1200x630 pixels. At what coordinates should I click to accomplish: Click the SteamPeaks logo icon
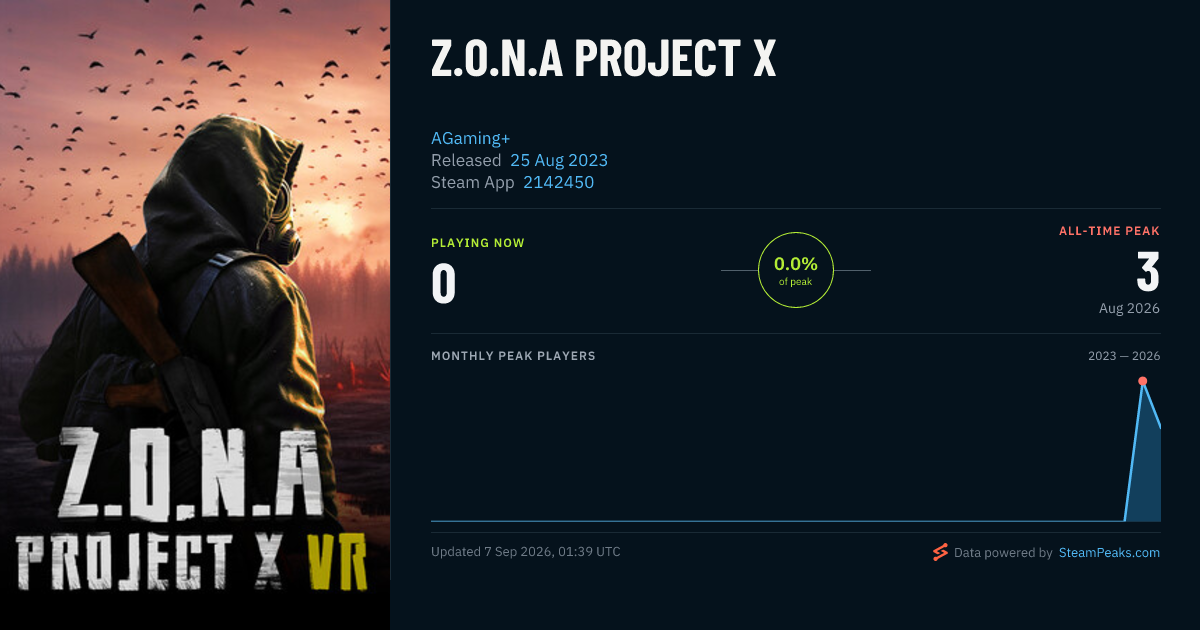pos(940,552)
